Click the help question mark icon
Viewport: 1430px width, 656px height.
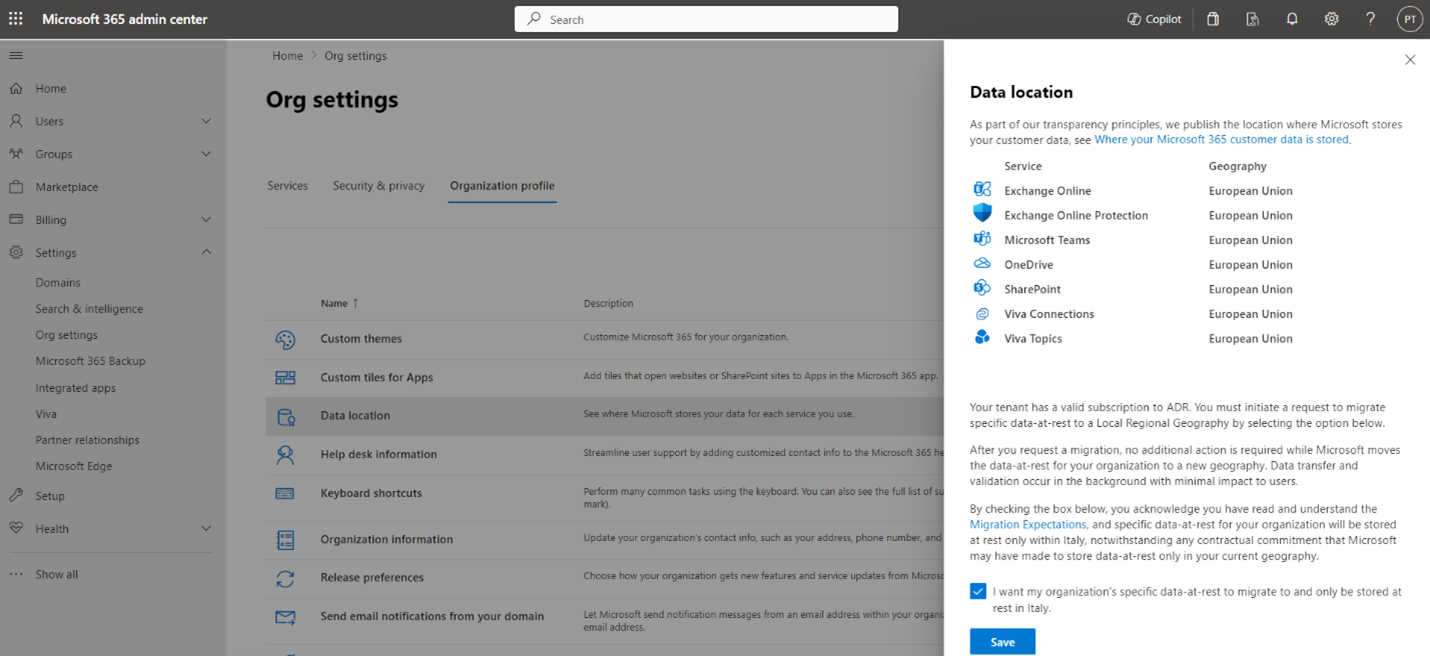pyautogui.click(x=1371, y=19)
